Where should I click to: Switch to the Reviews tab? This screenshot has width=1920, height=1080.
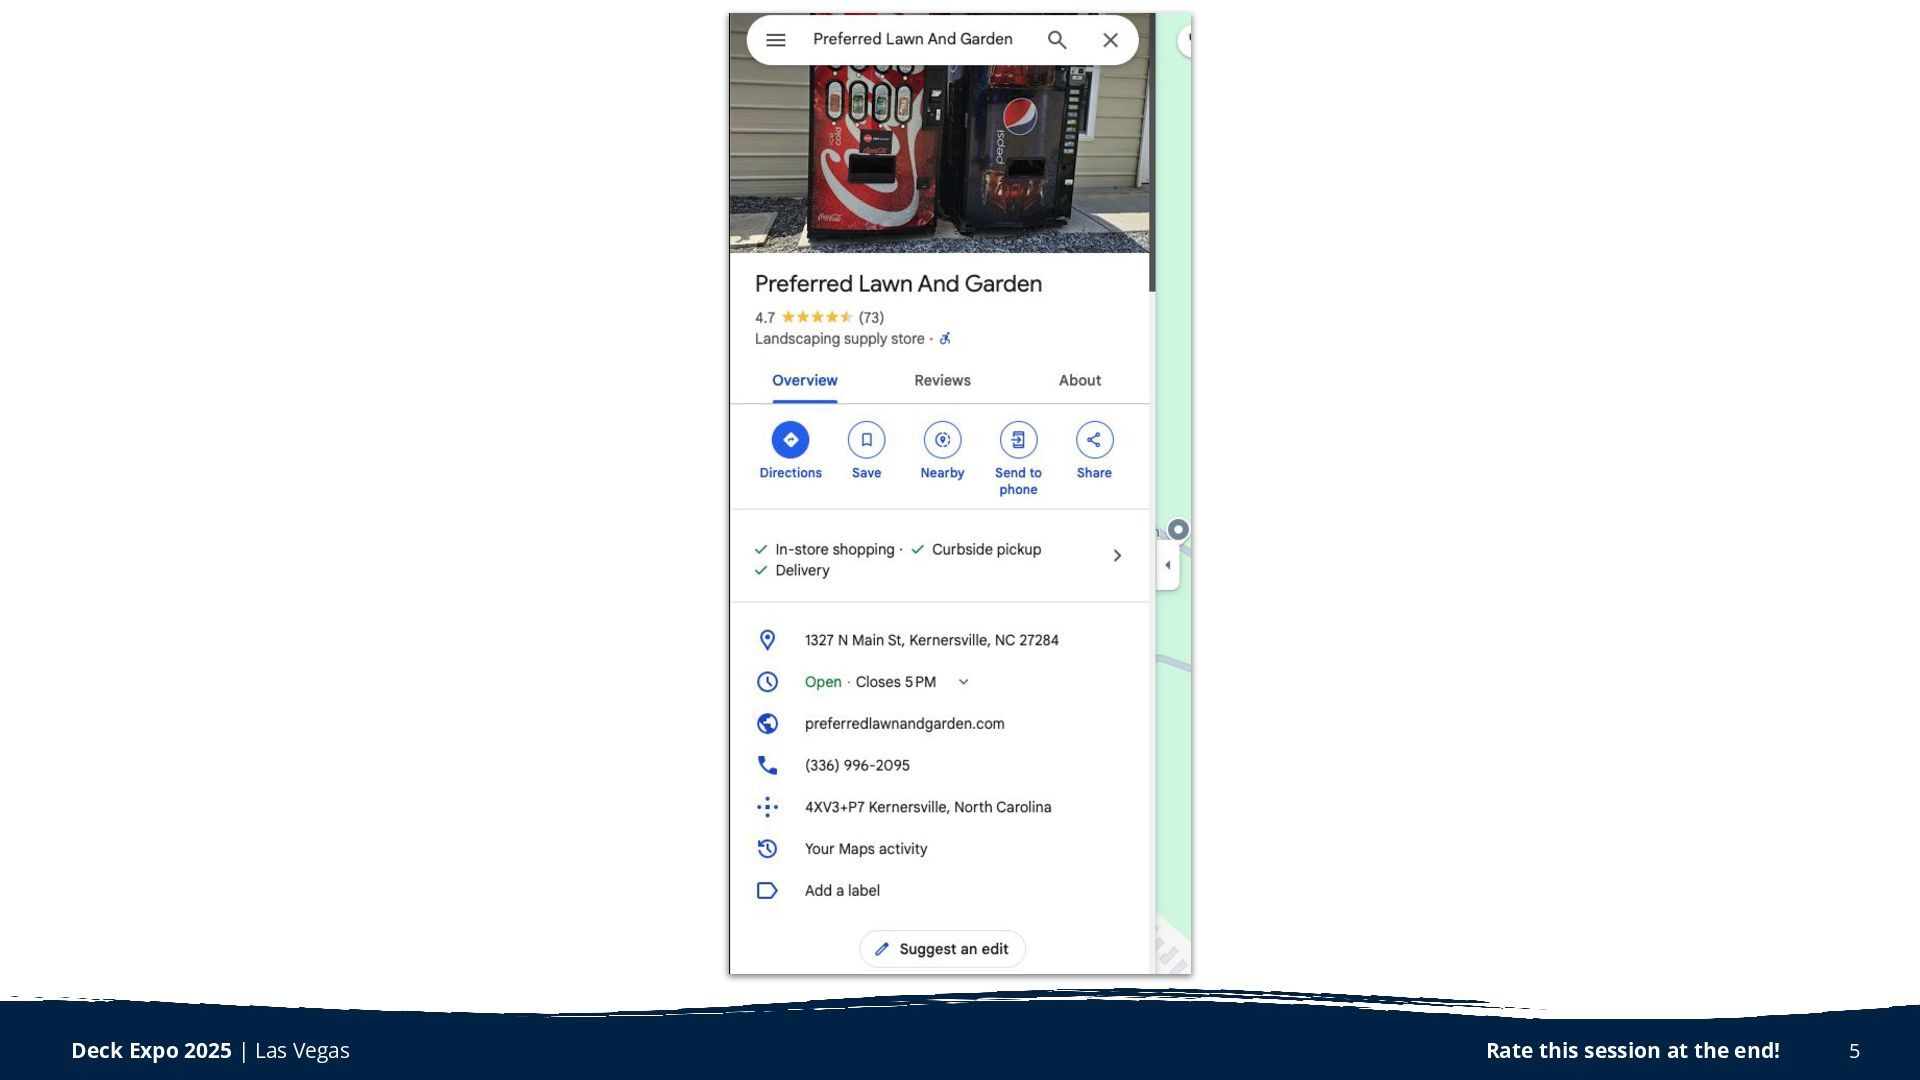(942, 381)
